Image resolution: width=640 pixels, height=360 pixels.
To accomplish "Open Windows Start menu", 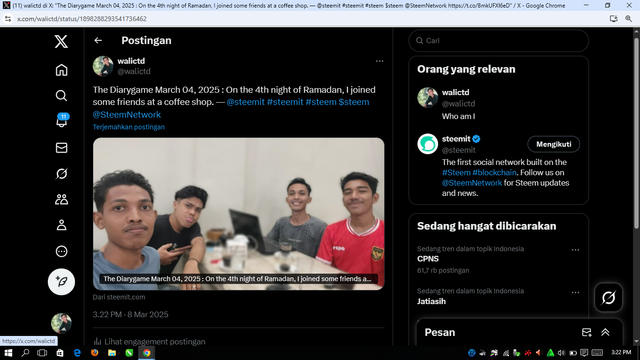I will [x=8, y=353].
